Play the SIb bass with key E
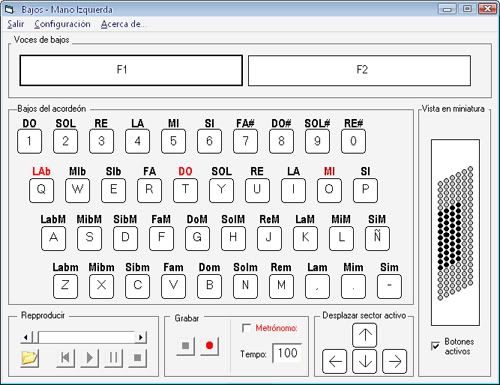 pyautogui.click(x=114, y=190)
